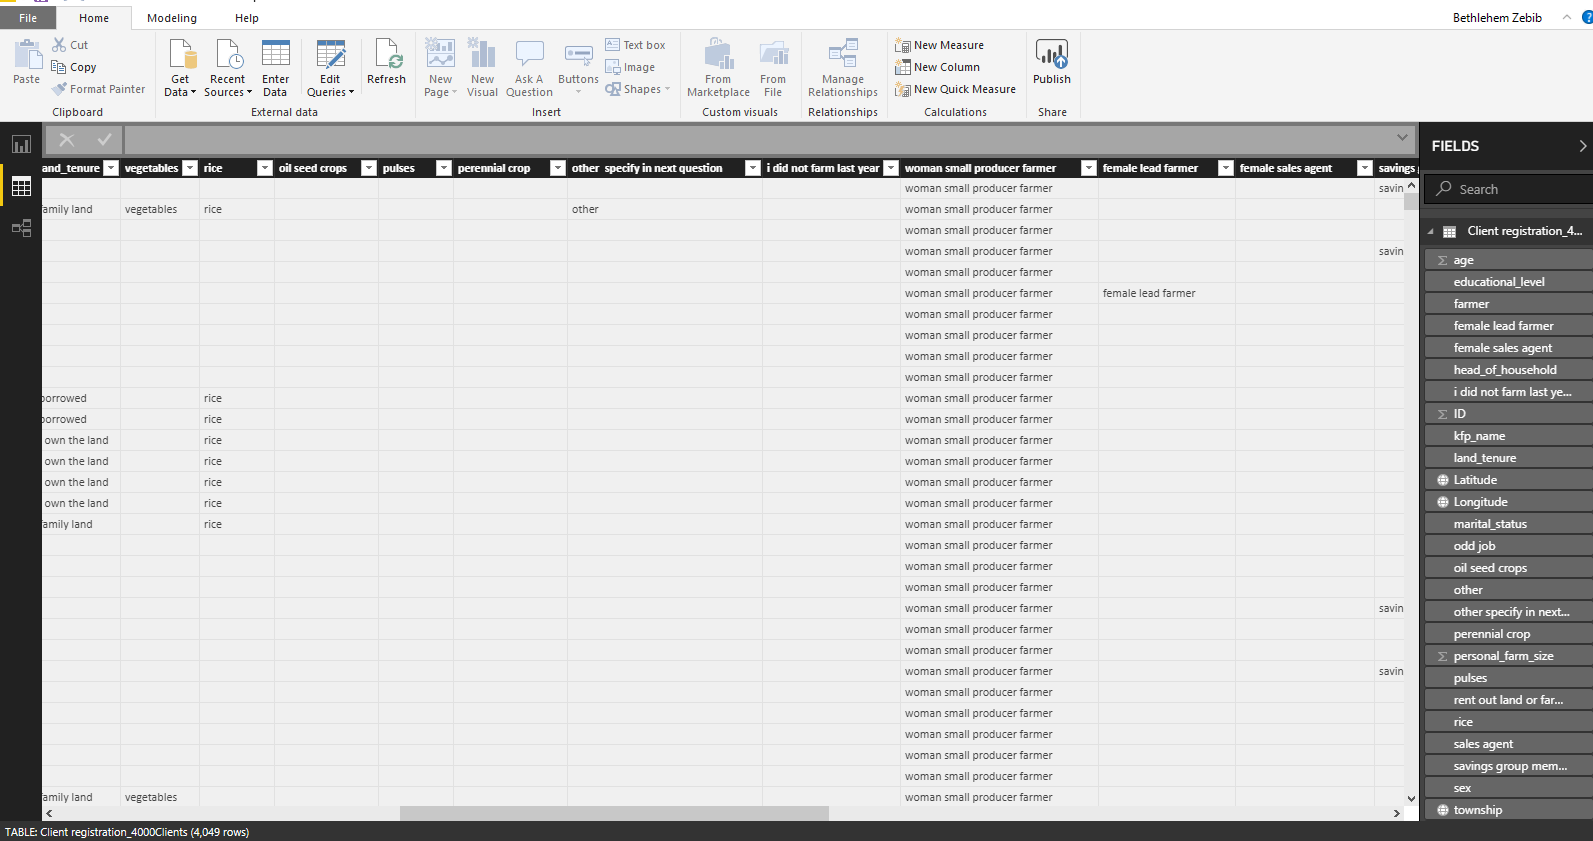The height and width of the screenshot is (841, 1593).
Task: Paste from clipboard
Action: [27, 62]
